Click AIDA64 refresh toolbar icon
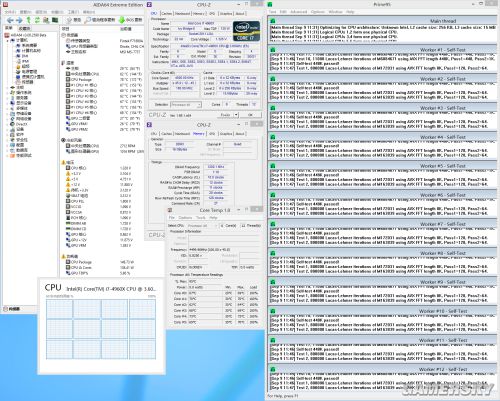This screenshot has width=500, height=401. point(37,20)
